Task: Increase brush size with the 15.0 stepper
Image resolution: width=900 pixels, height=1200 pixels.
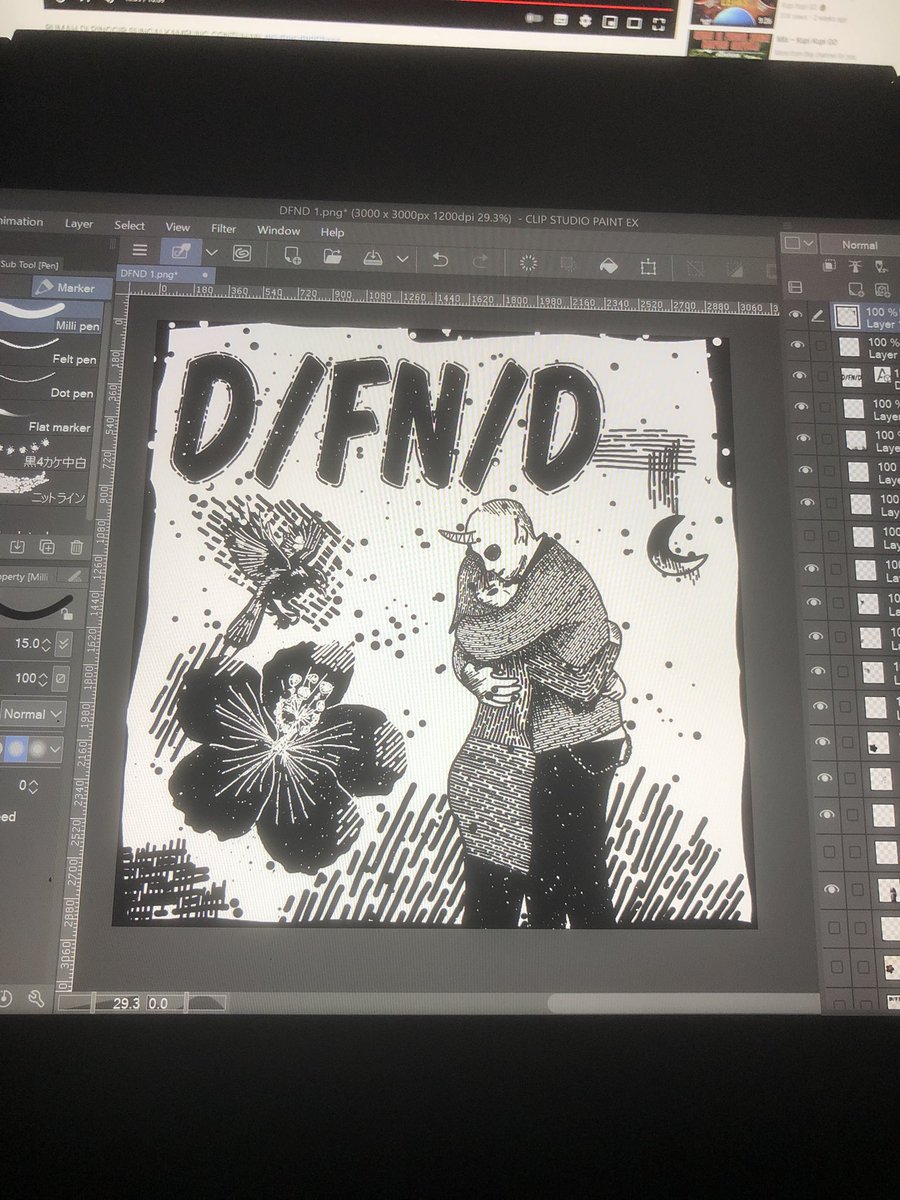Action: pos(46,642)
